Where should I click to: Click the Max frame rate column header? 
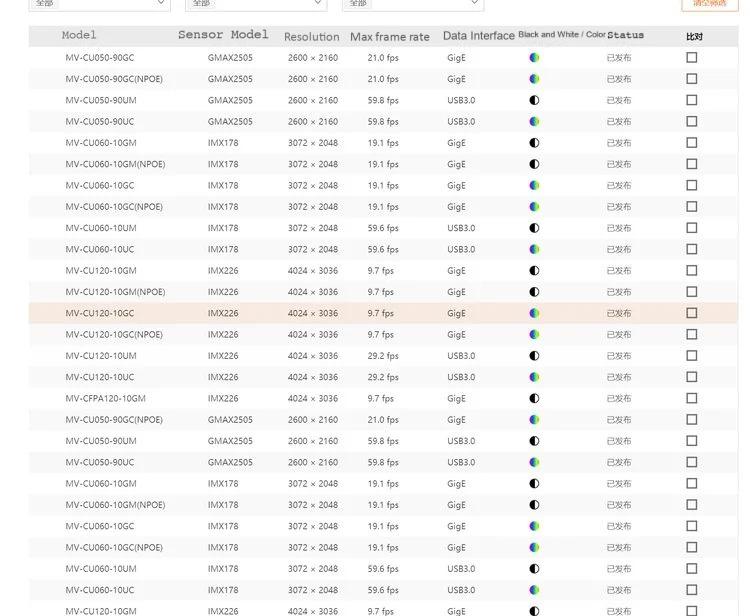point(389,37)
